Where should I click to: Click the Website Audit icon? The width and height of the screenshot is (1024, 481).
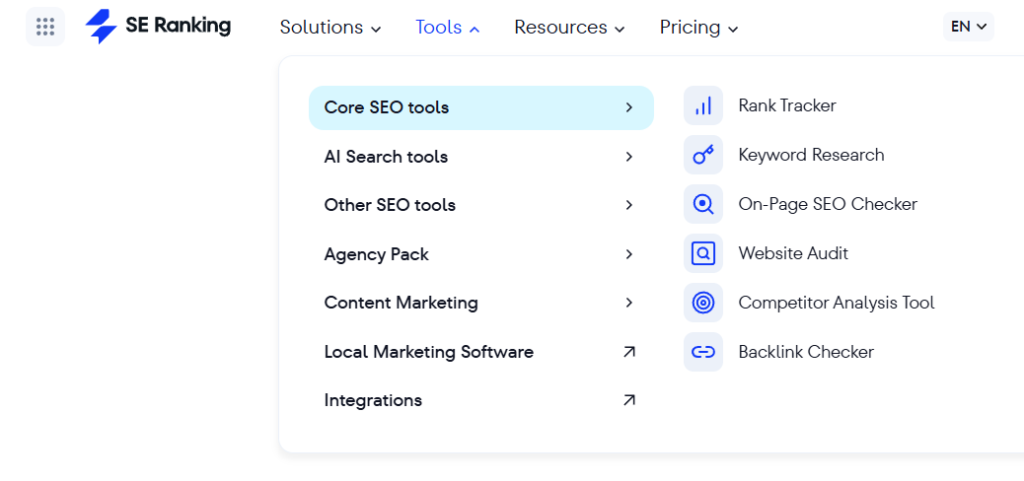coord(703,253)
